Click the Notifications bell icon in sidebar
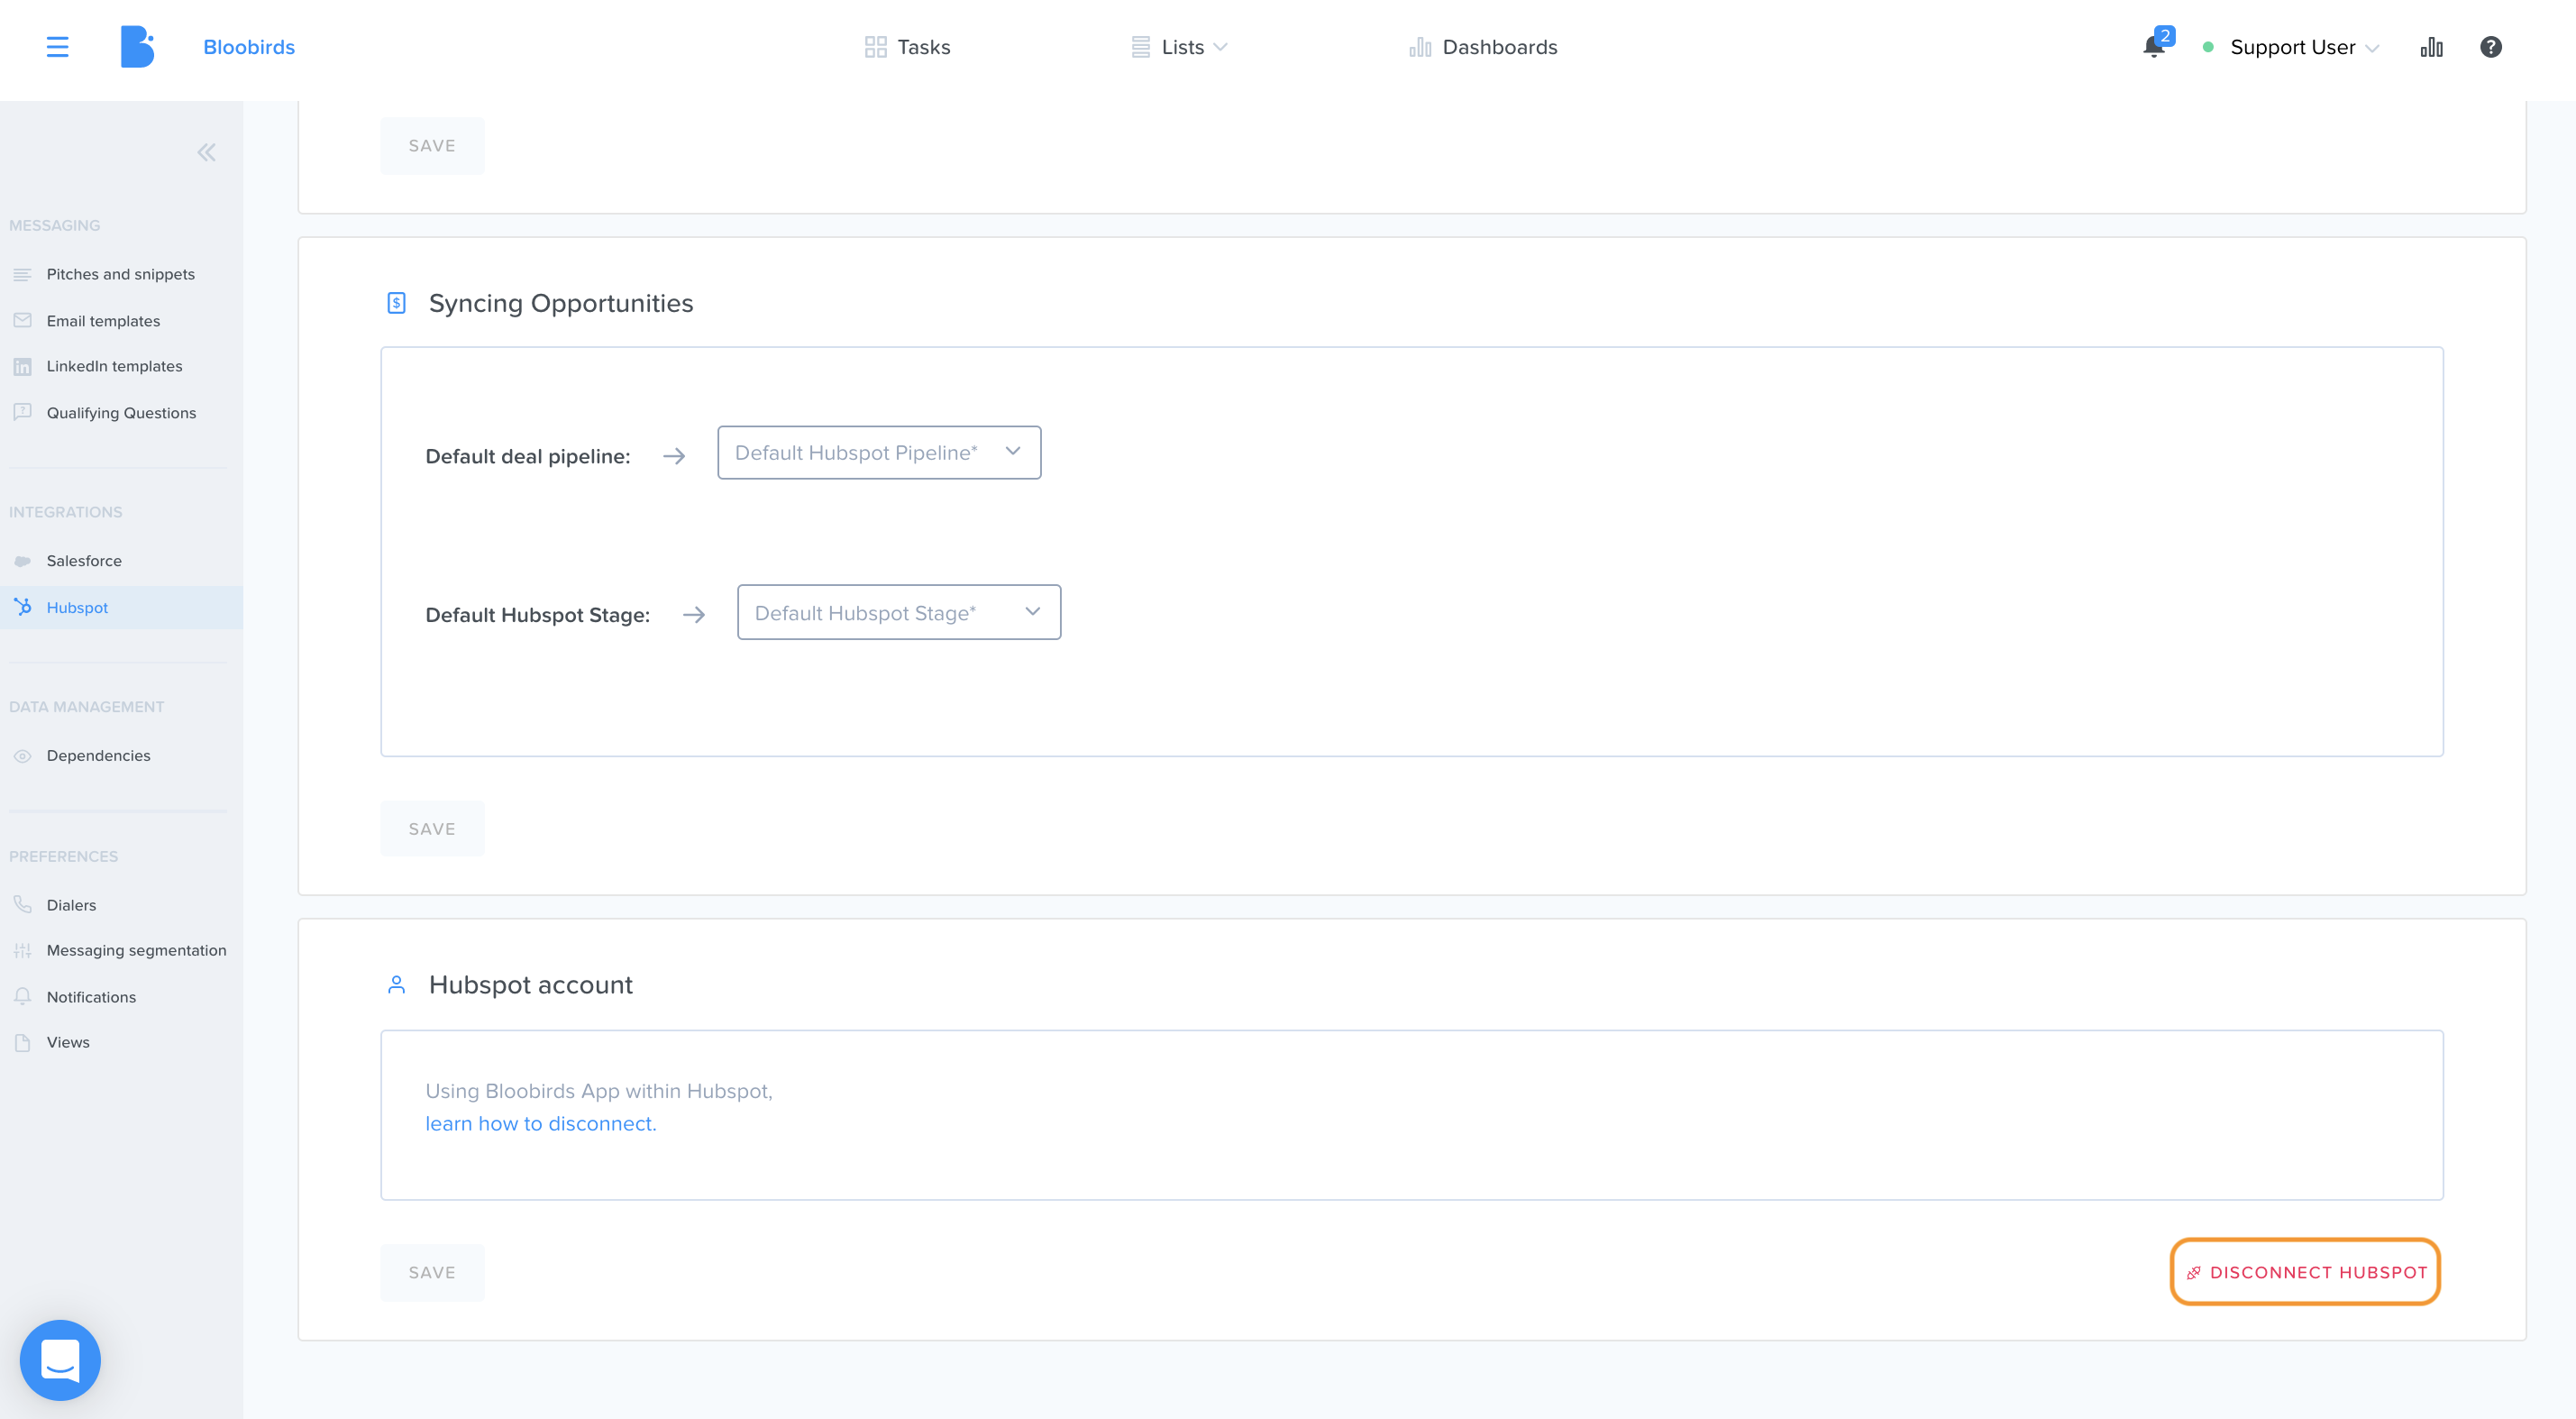Viewport: 2576px width, 1419px height. [22, 996]
